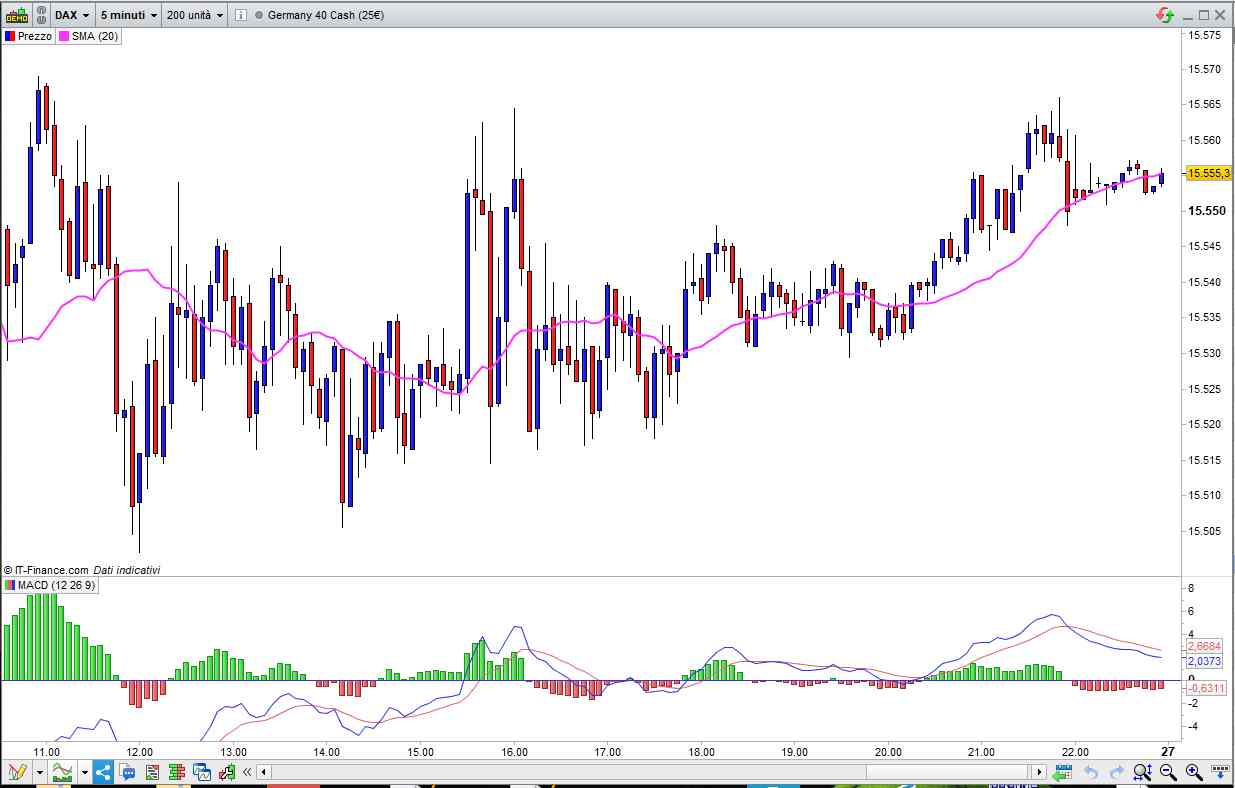Click the MACD histogram value -0,6311
This screenshot has height=788, width=1235.
pos(1204,687)
